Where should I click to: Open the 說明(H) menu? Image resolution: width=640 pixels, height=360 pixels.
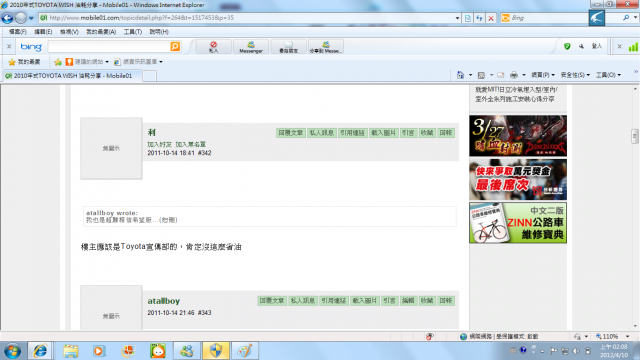159,32
